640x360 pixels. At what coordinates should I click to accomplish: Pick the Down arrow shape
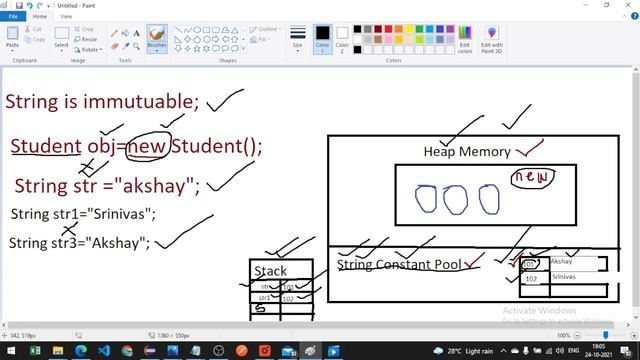click(x=178, y=49)
